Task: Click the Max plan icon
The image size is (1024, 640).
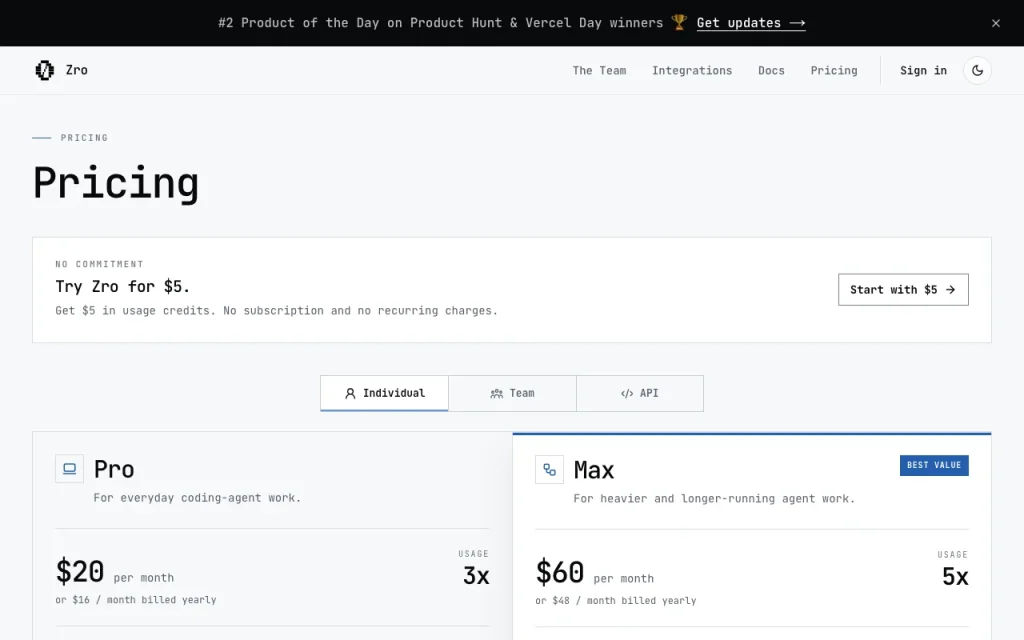Action: [549, 470]
